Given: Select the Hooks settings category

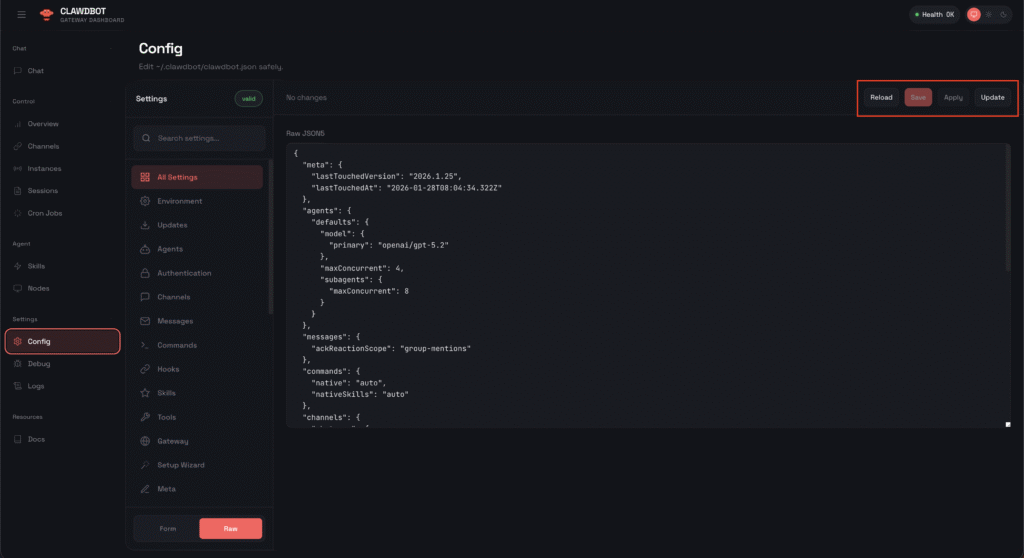Looking at the screenshot, I should pyautogui.click(x=168, y=369).
